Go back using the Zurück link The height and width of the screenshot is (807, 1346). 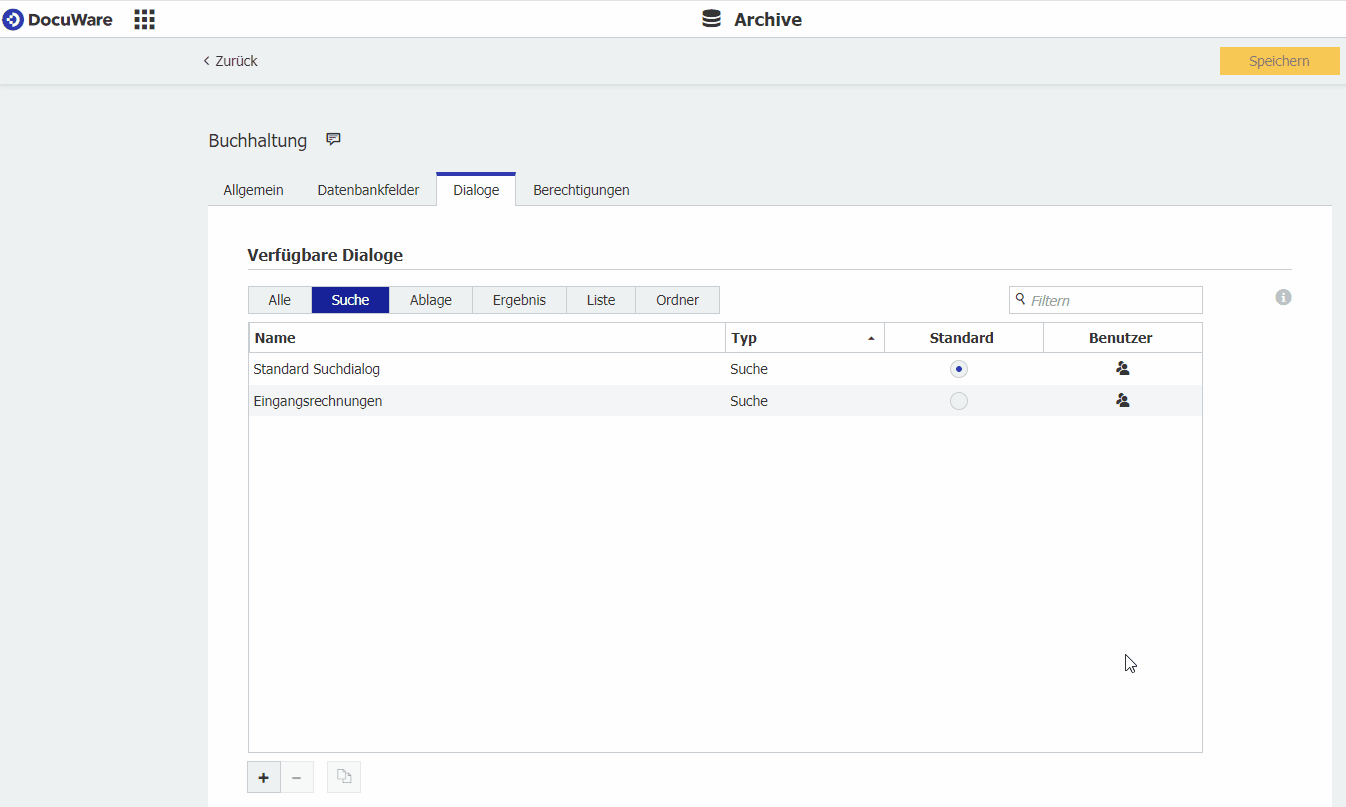click(x=231, y=61)
